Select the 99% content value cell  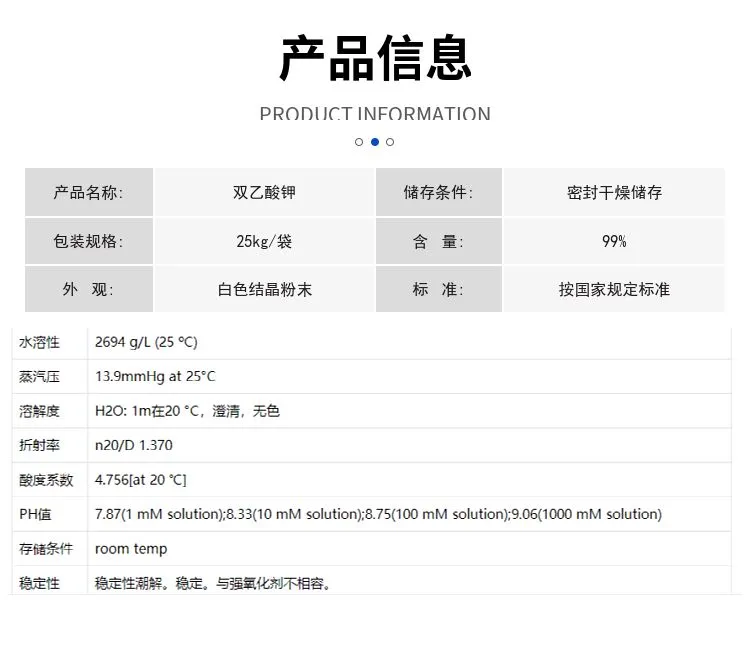(x=614, y=241)
